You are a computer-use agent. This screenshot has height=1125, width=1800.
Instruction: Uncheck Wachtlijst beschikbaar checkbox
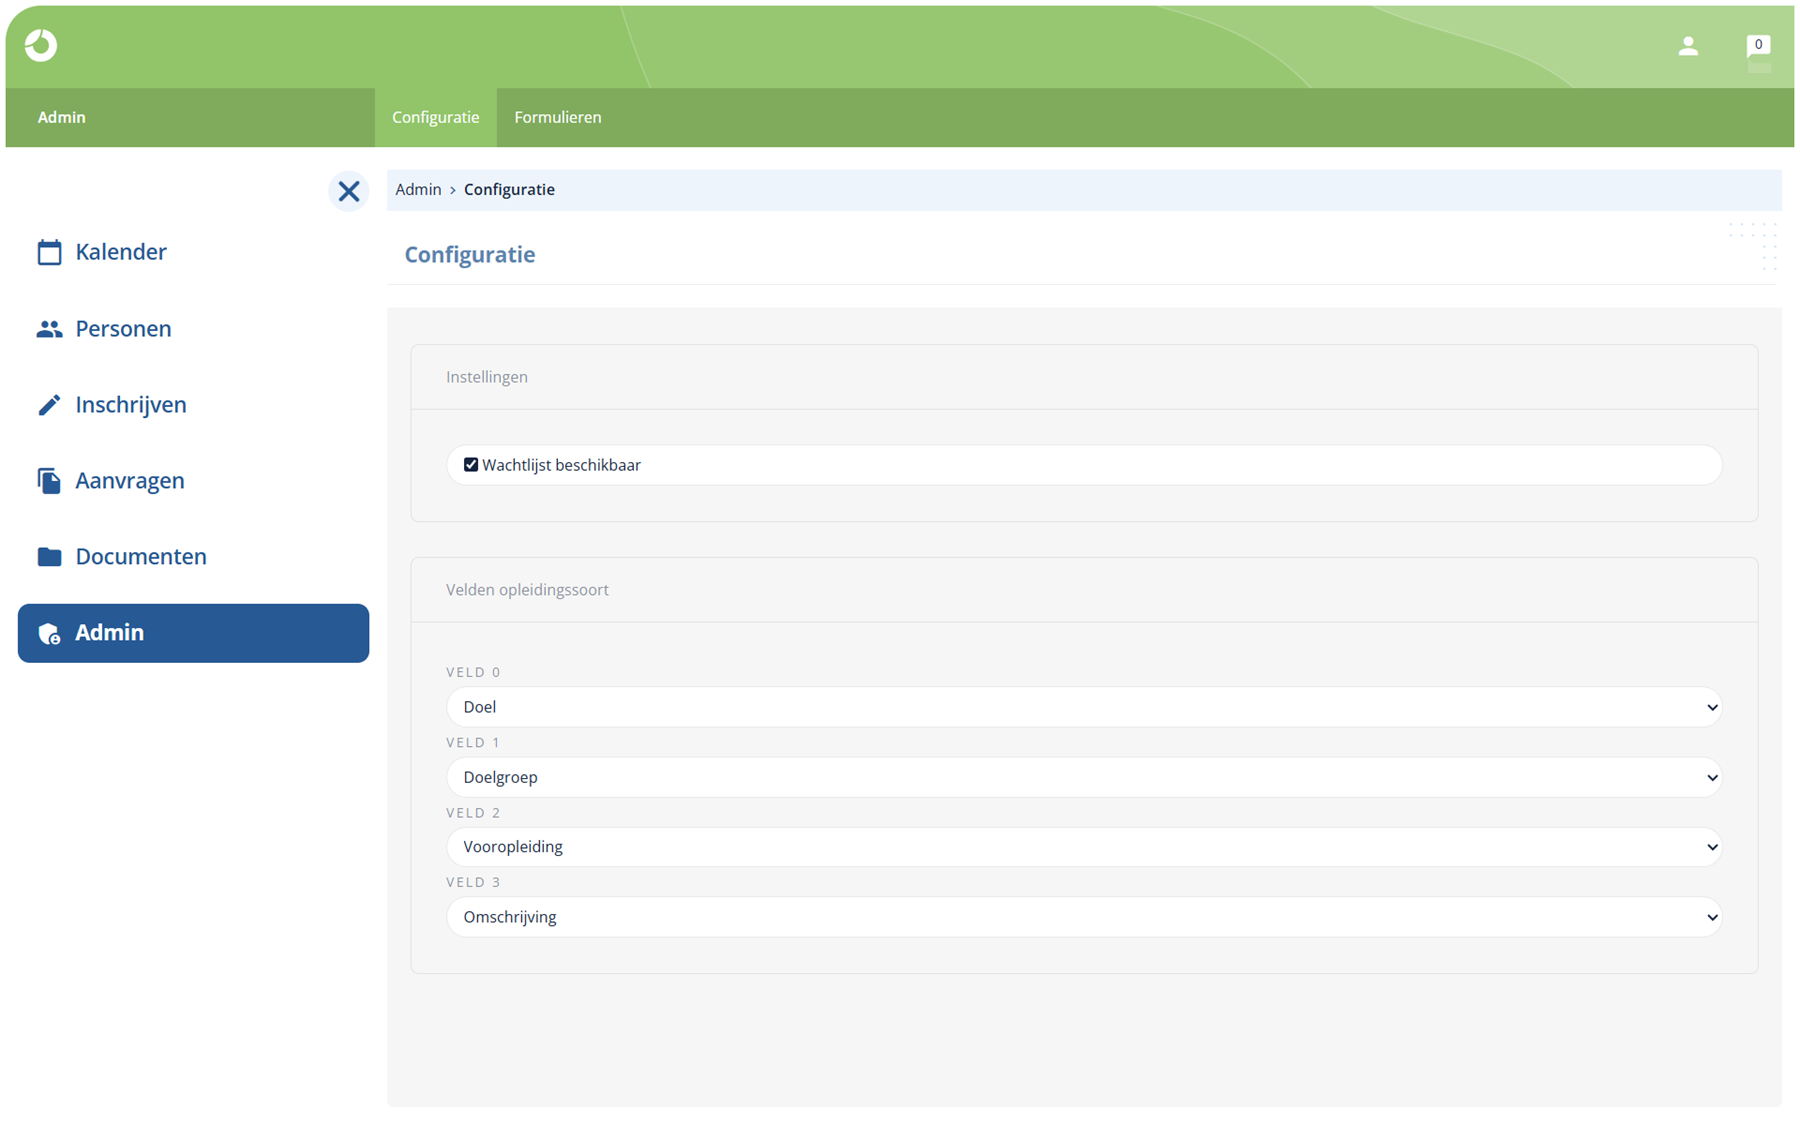pyautogui.click(x=471, y=465)
